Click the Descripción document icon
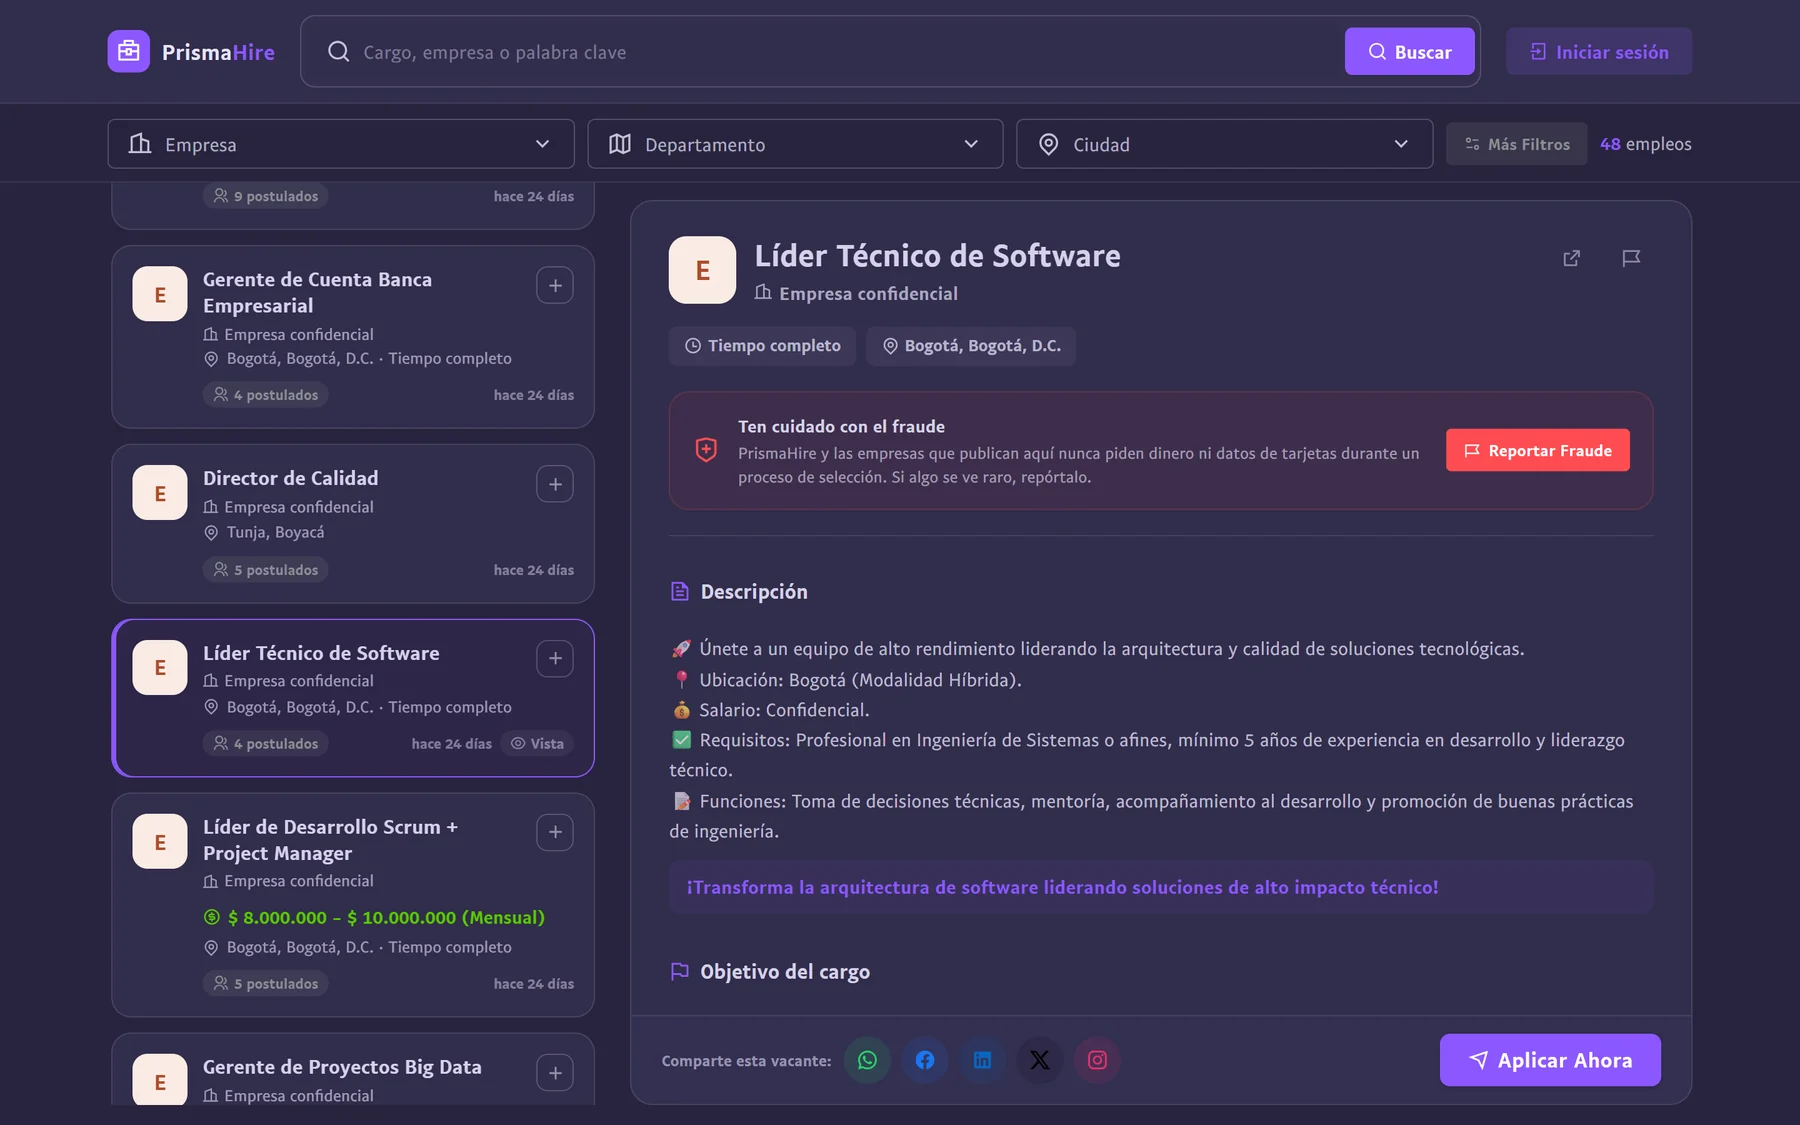 pyautogui.click(x=680, y=592)
